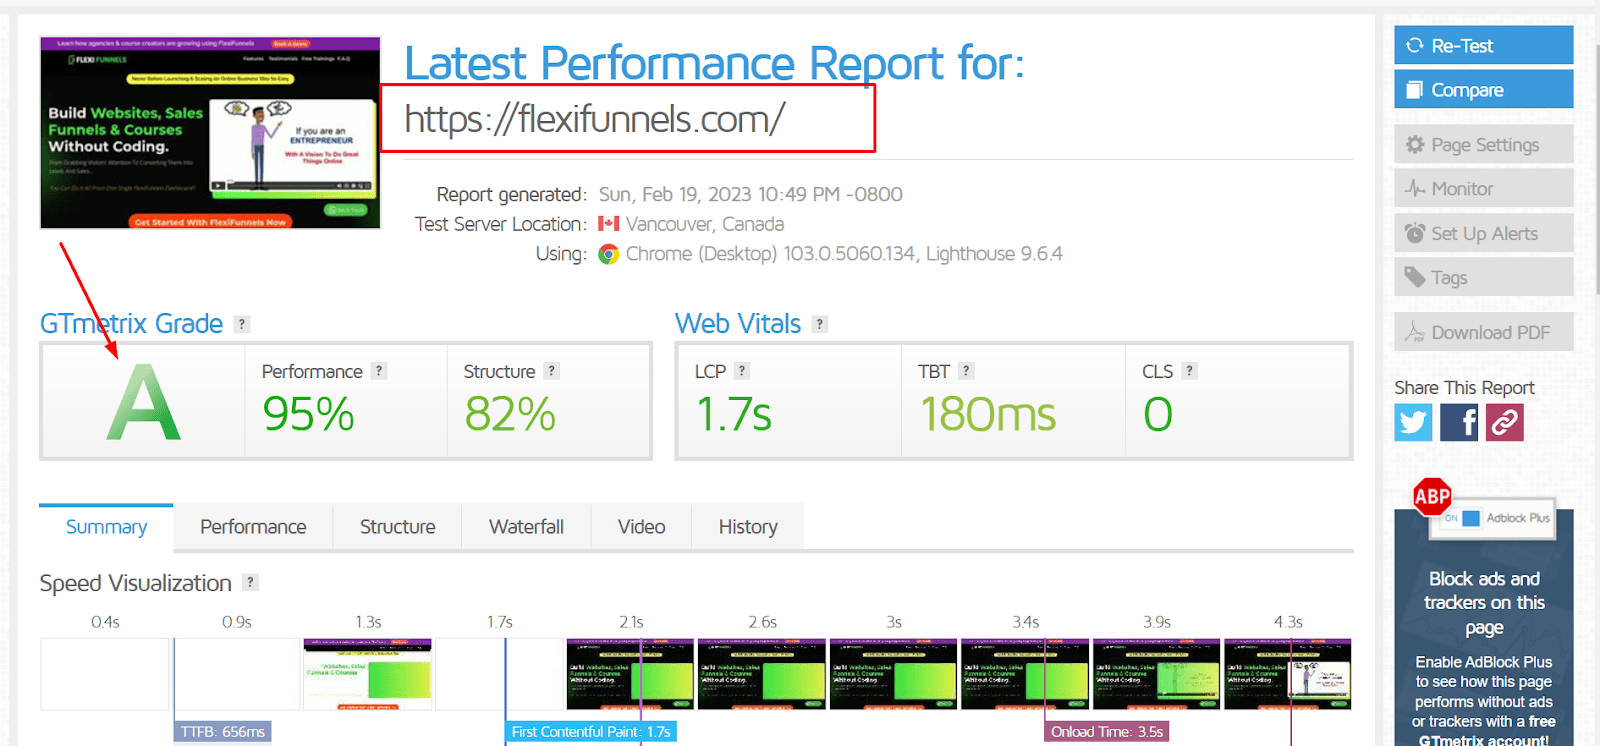Click the TBT help question mark
1600x746 pixels.
click(x=966, y=371)
